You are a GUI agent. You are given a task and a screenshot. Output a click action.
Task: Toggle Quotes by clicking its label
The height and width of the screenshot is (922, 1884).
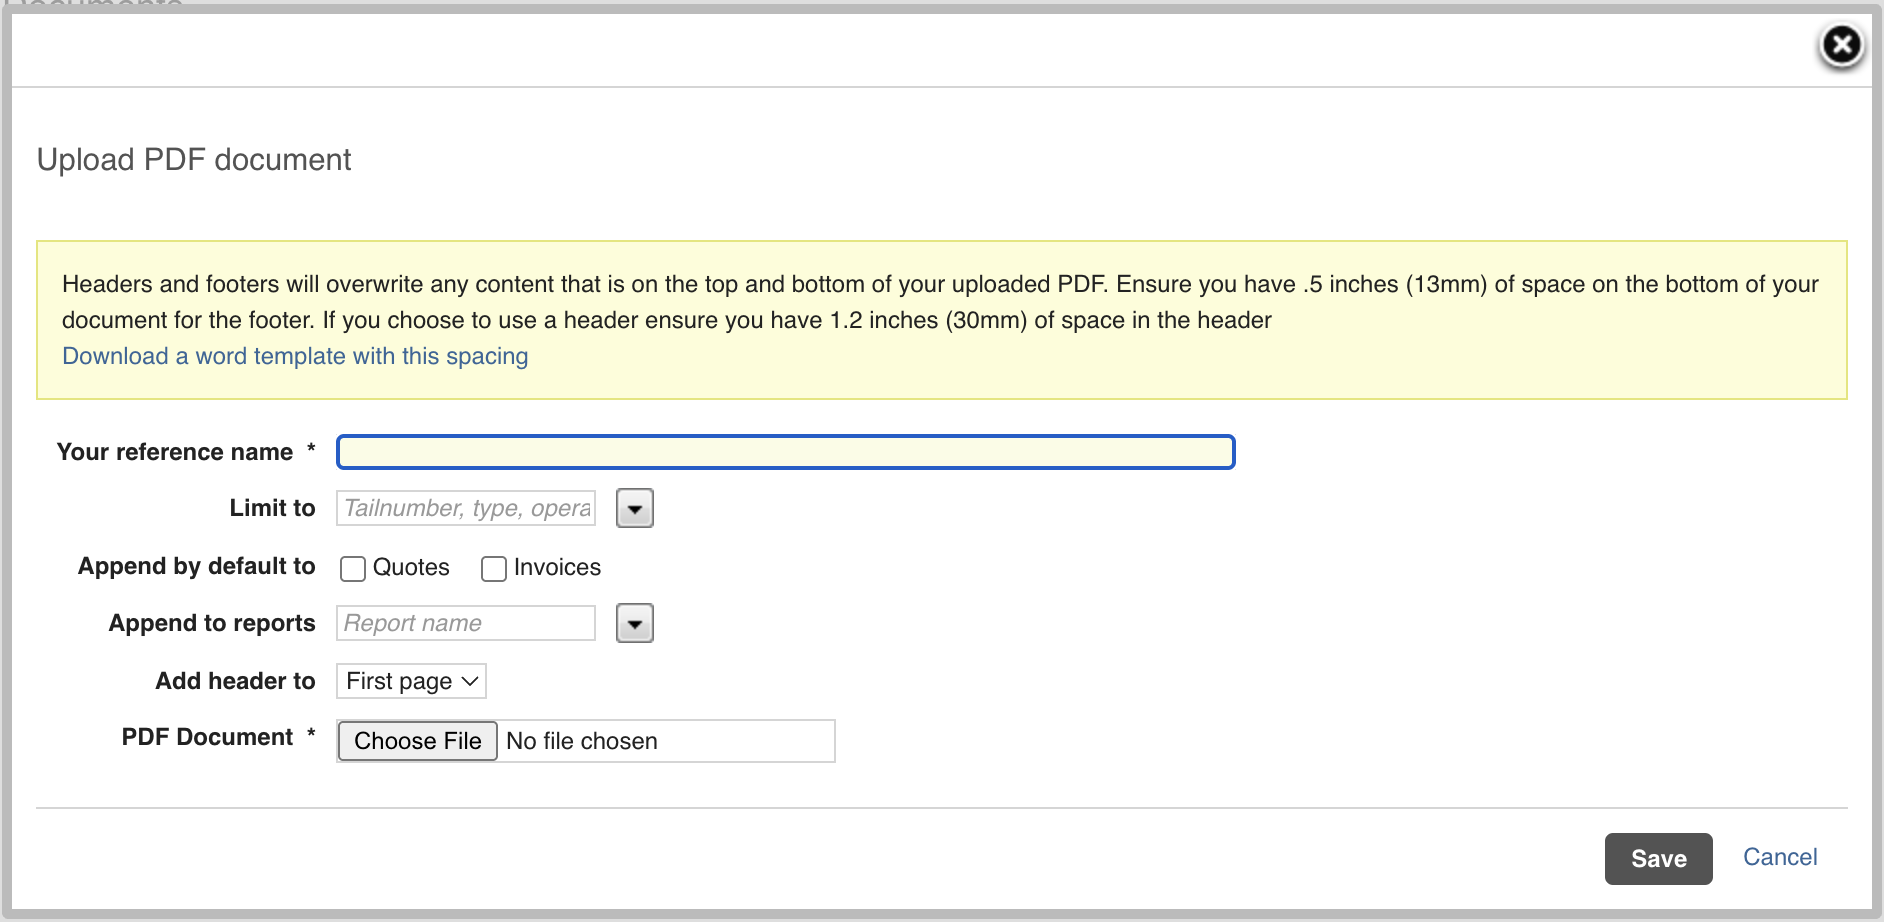(x=411, y=567)
